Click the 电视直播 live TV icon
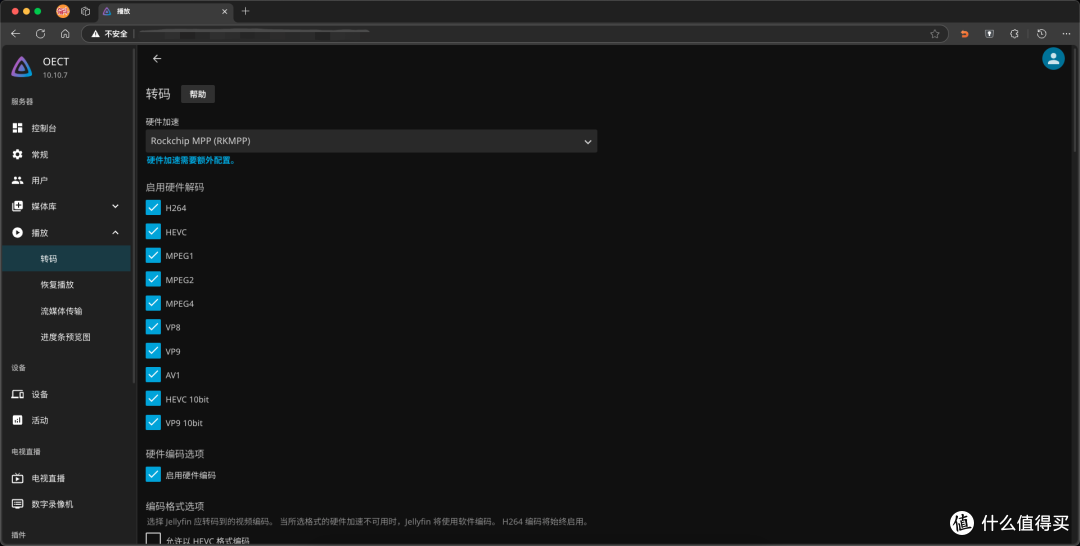The image size is (1080, 546). coord(17,478)
